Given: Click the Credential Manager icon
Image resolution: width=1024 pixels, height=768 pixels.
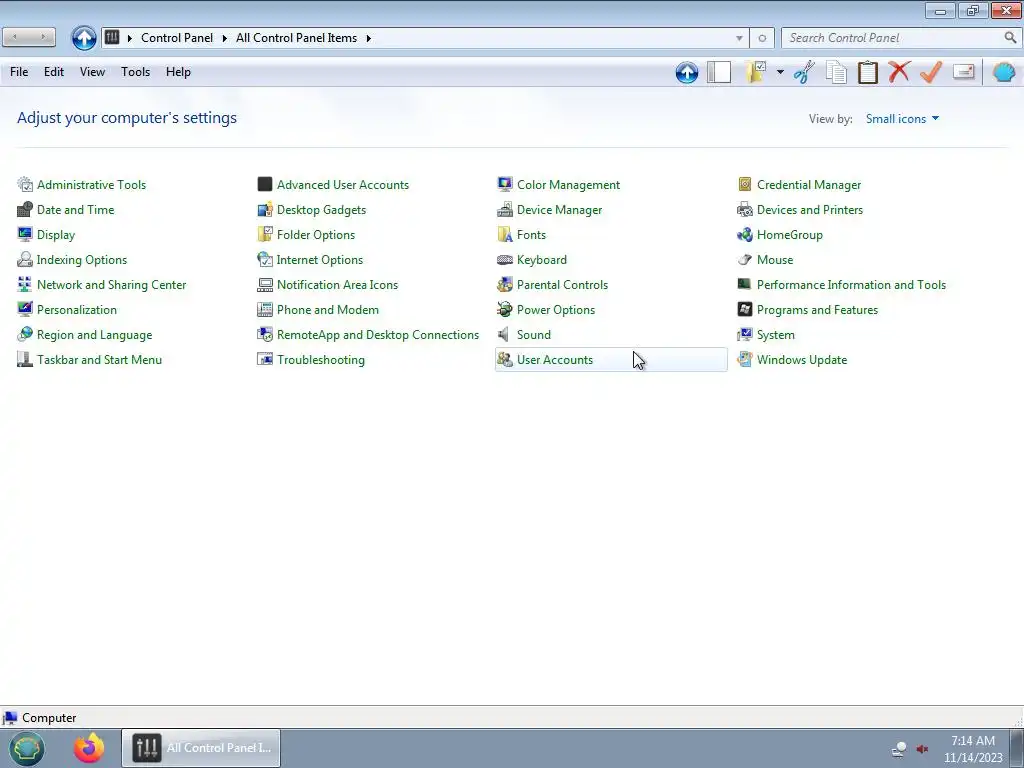Looking at the screenshot, I should (x=744, y=185).
